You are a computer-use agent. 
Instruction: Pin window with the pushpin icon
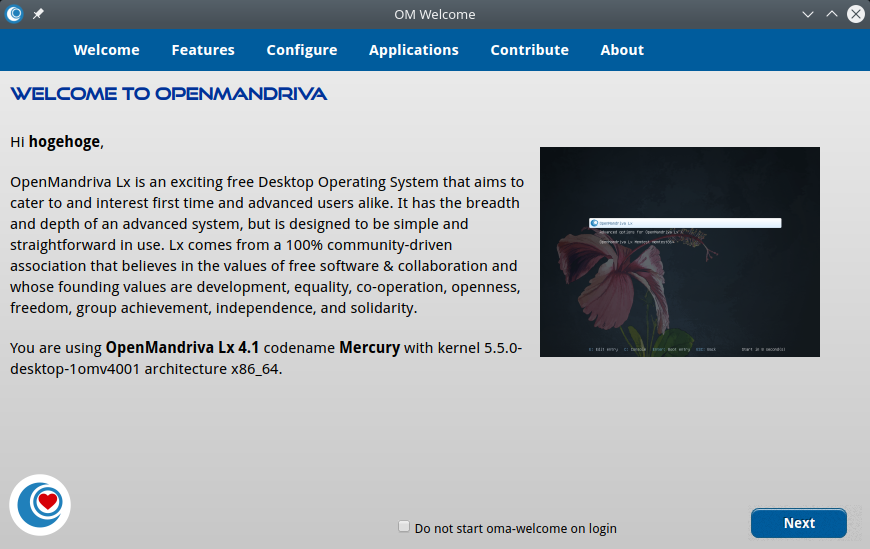click(x=38, y=14)
